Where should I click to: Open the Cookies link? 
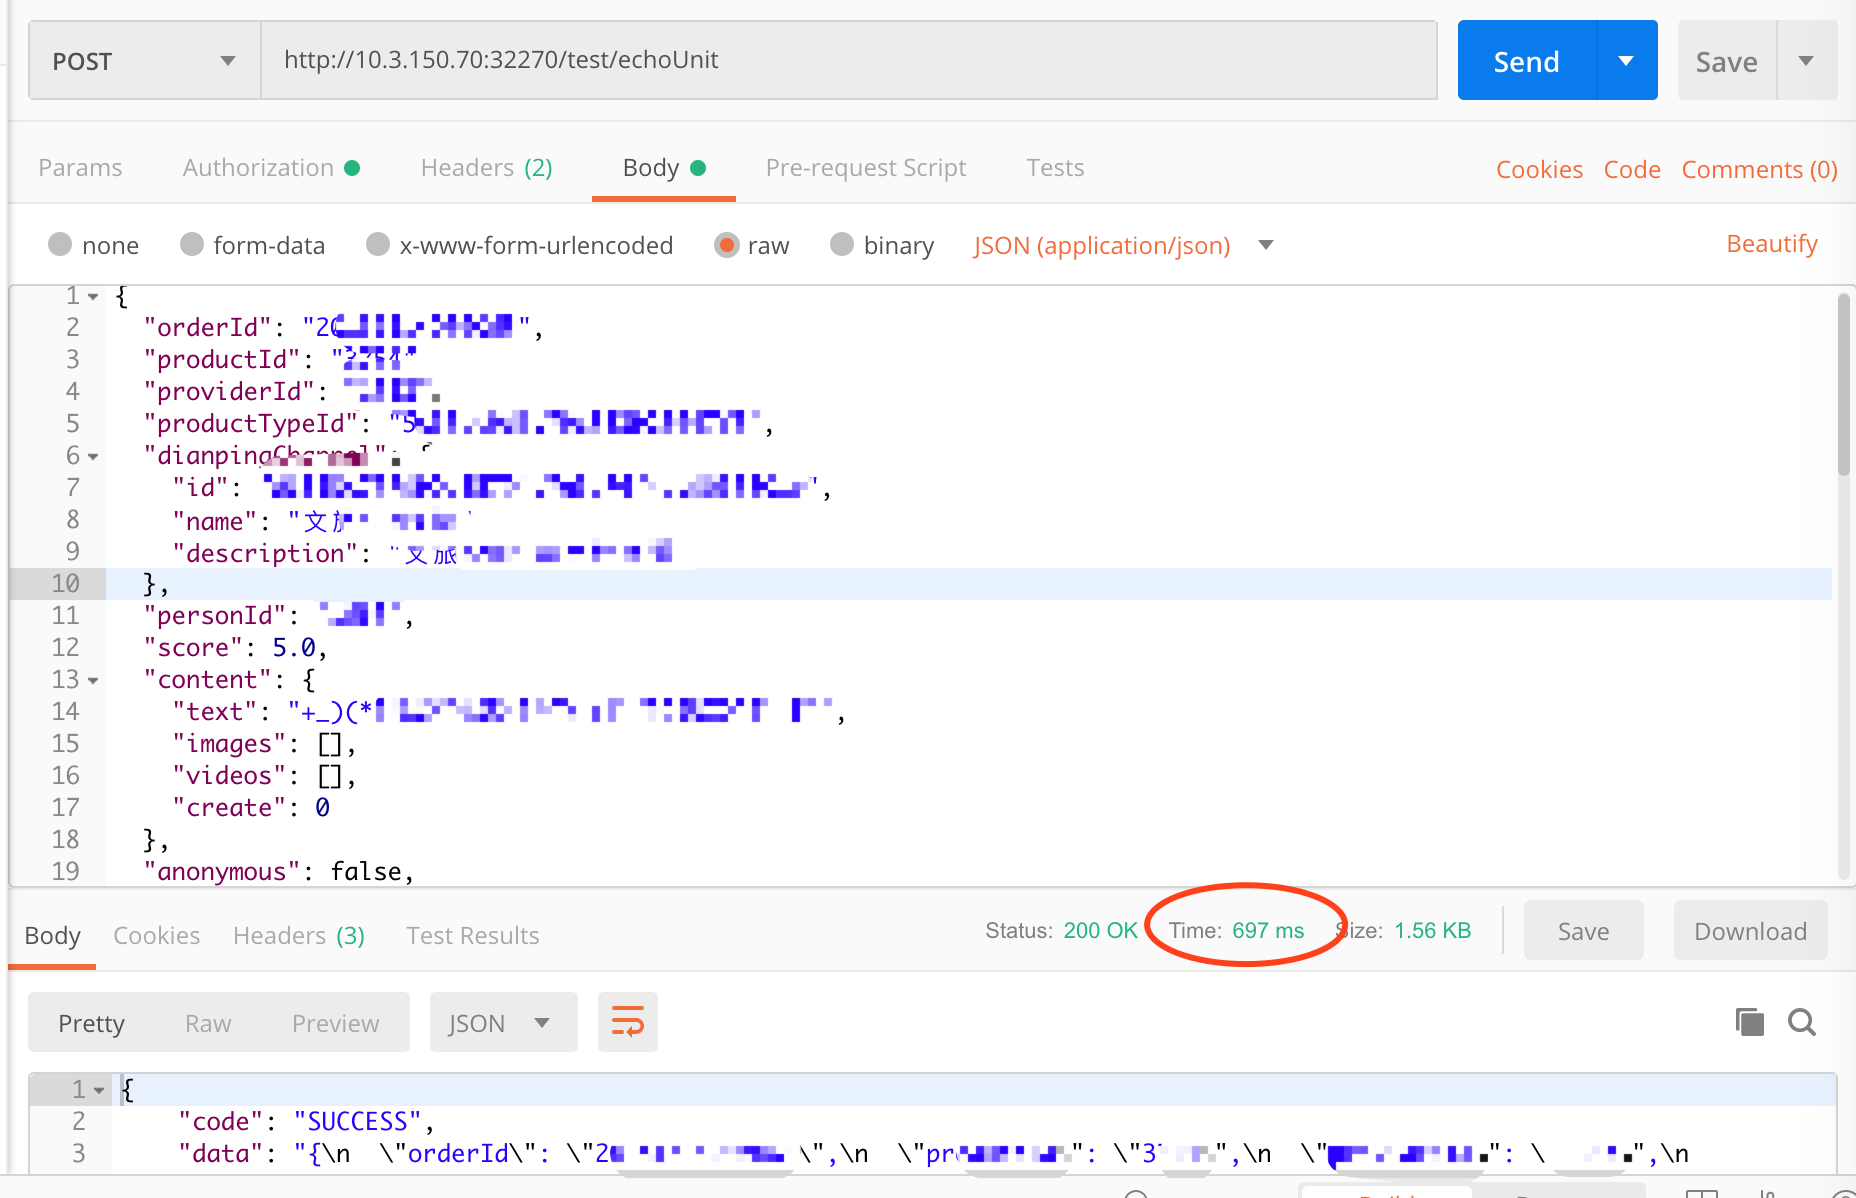(1539, 169)
